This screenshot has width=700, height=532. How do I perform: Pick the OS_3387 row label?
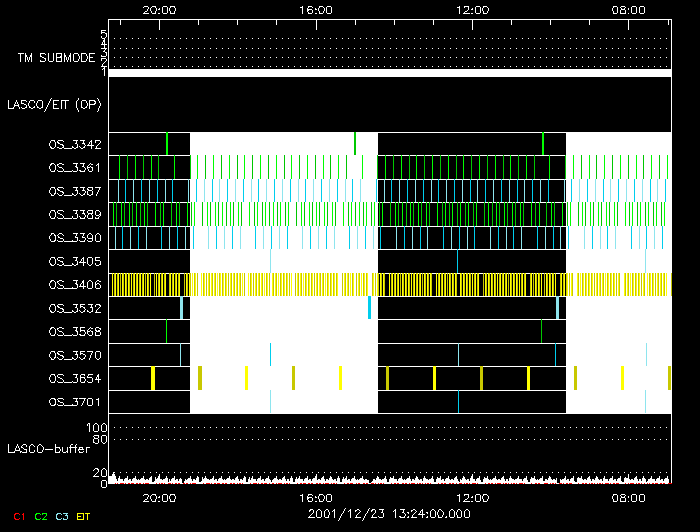point(74,191)
